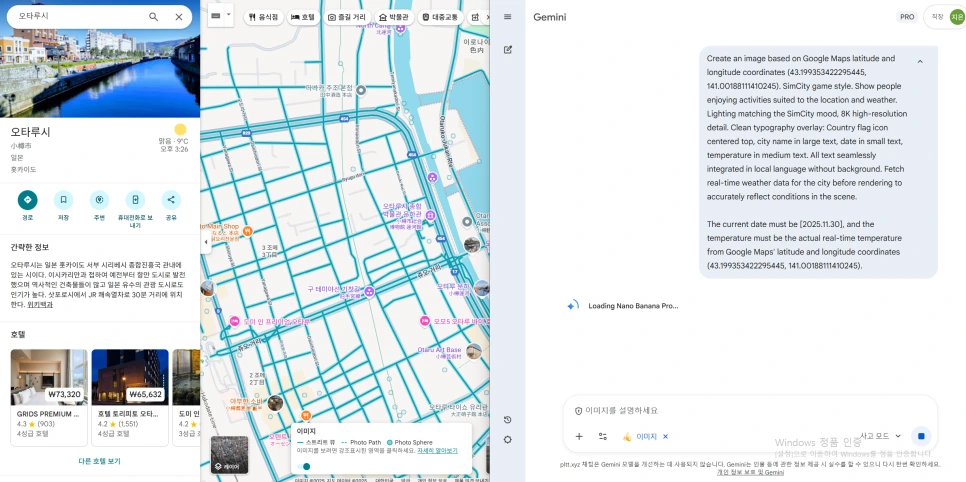Viewport: 966px width, 482px height.
Task: Click the 아무한 소바 photo marker
Action: point(275,402)
